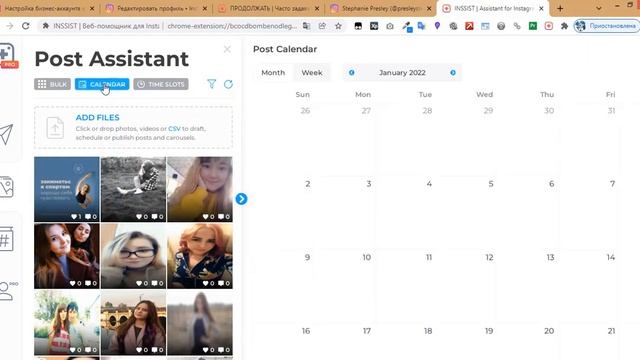
Task: Open the profile Приостановлена button
Action: (x=606, y=26)
